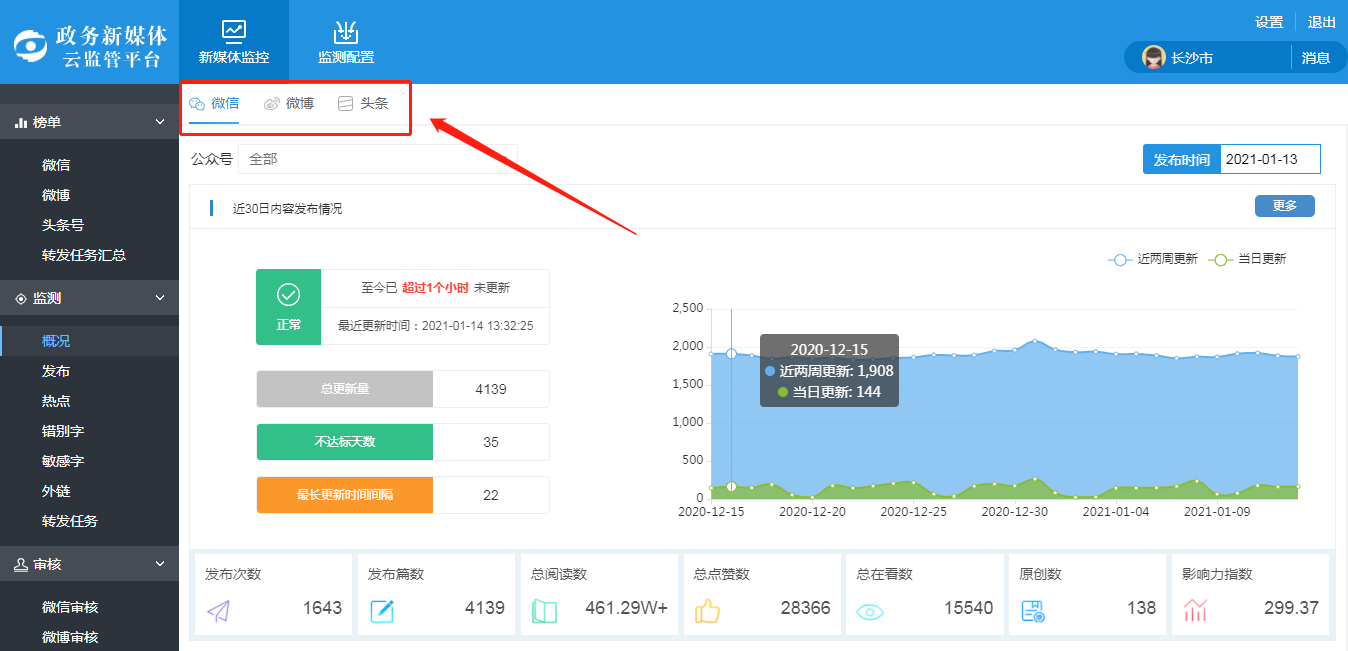Viewport: 1348px width, 651px height.
Task: Click the paper plane icon in 发布次数
Action: (x=218, y=611)
